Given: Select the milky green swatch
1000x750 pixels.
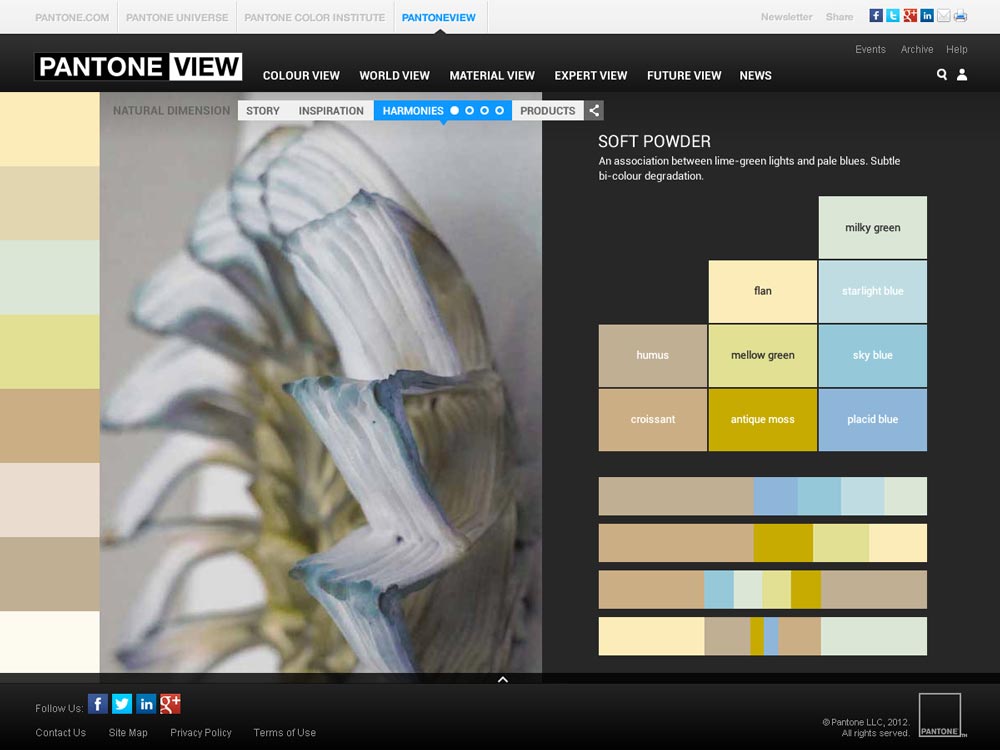Looking at the screenshot, I should point(872,228).
